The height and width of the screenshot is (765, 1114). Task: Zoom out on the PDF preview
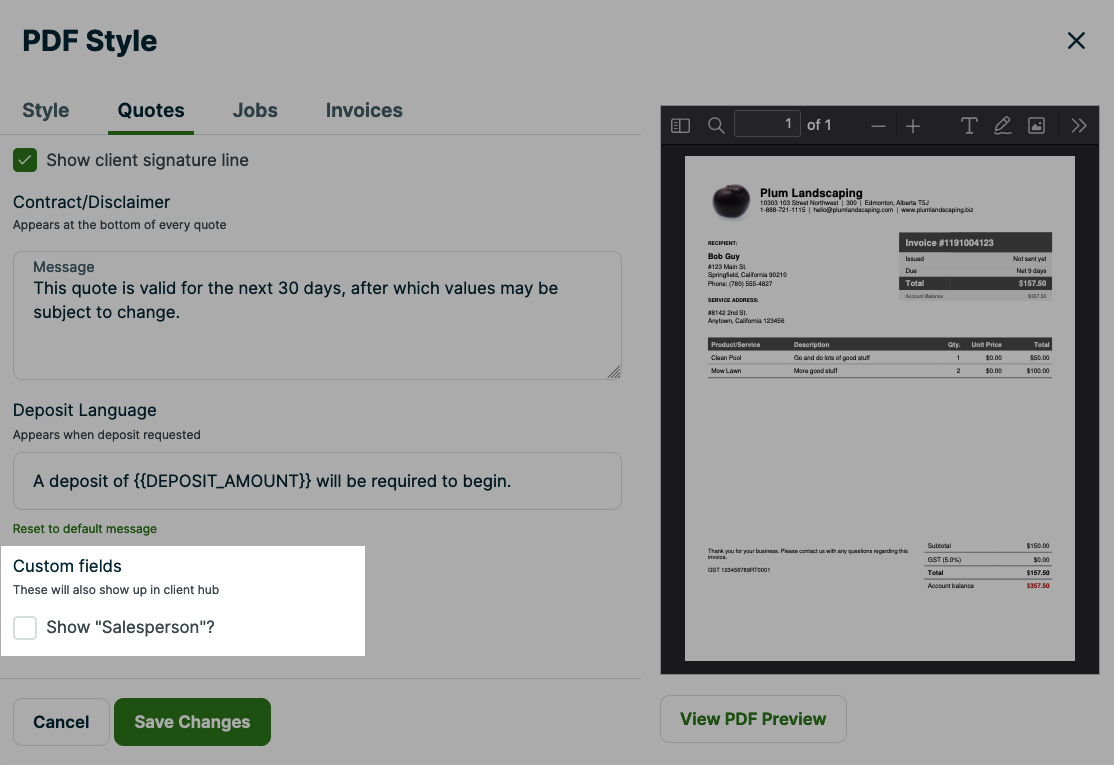pos(878,125)
